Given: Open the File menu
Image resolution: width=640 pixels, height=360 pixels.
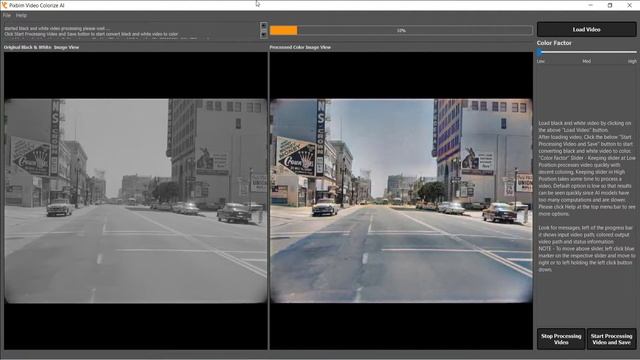Looking at the screenshot, I should [x=7, y=16].
